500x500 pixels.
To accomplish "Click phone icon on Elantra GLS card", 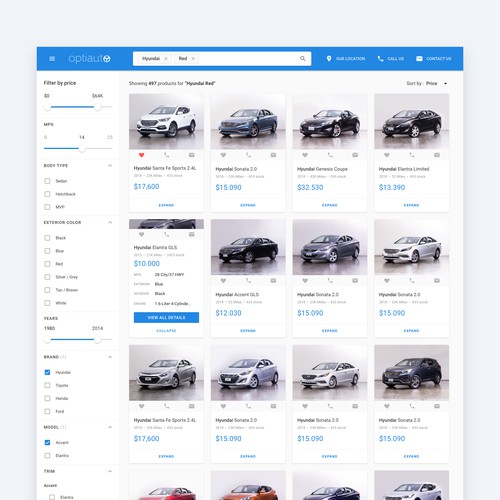I will click(x=167, y=235).
